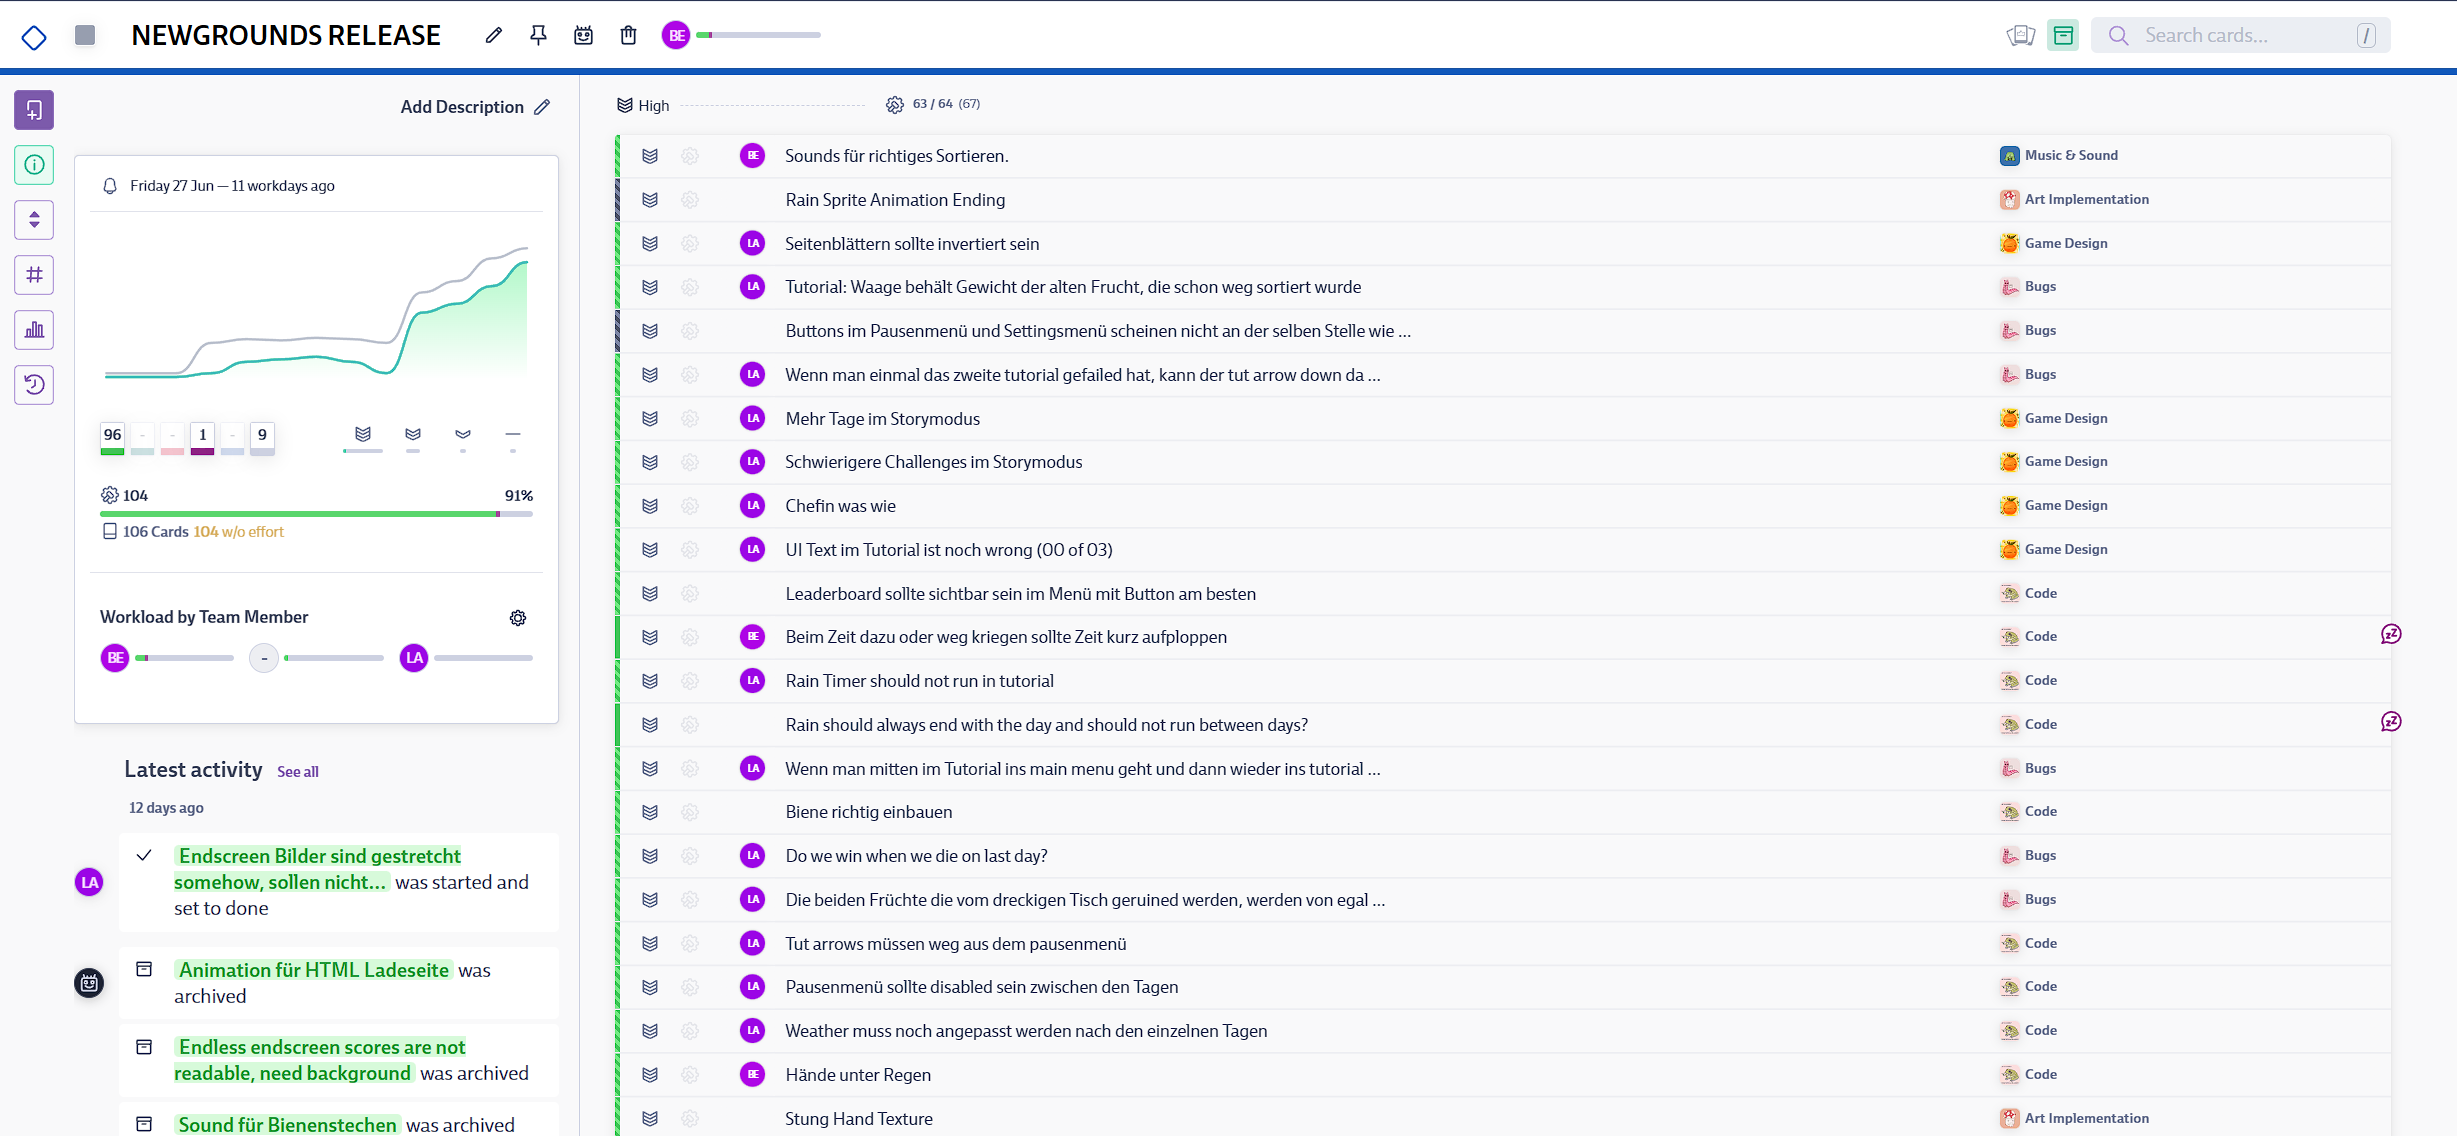Click snooze comment icon on 'Beim Zeit dazu' row
Viewport: 2457px width, 1136px height.
(x=2391, y=634)
